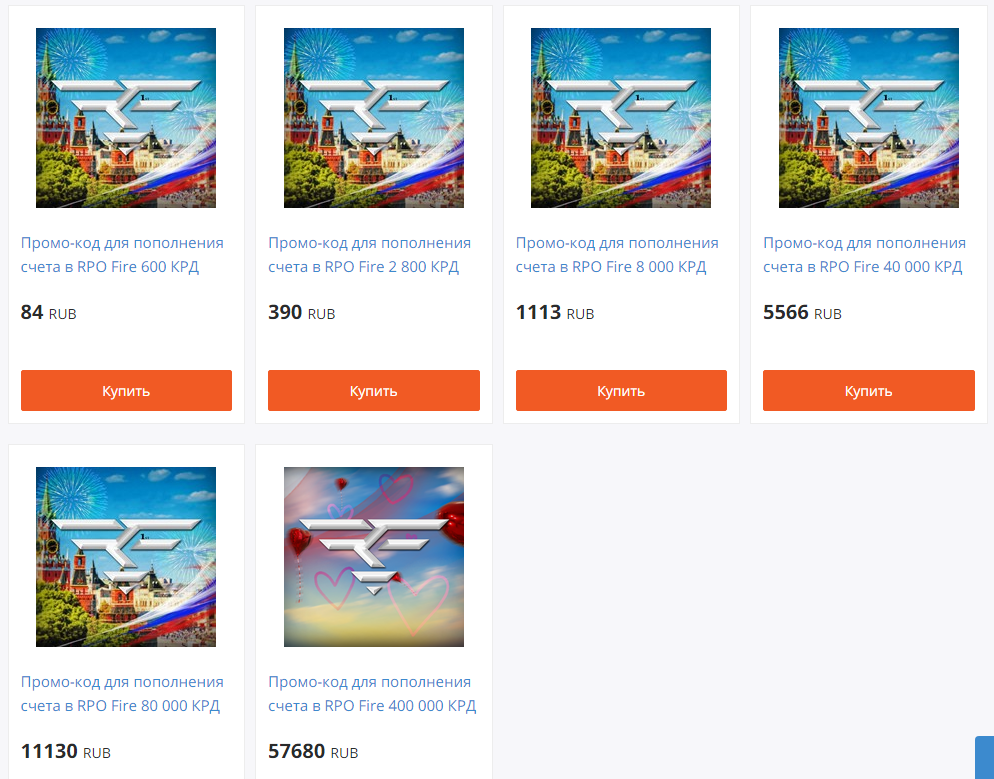994x779 pixels.
Task: Open the 600 КРД promo-code product image
Action: tap(126, 118)
